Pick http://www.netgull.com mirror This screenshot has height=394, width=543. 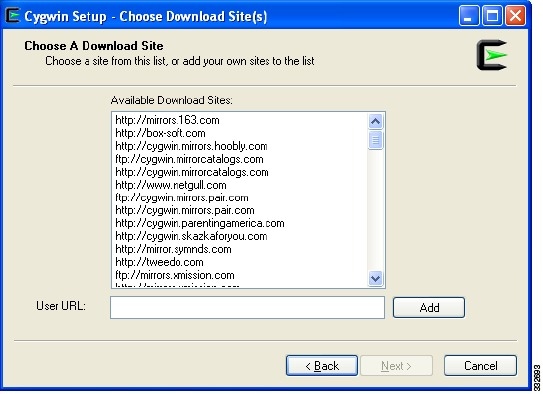pyautogui.click(x=171, y=185)
